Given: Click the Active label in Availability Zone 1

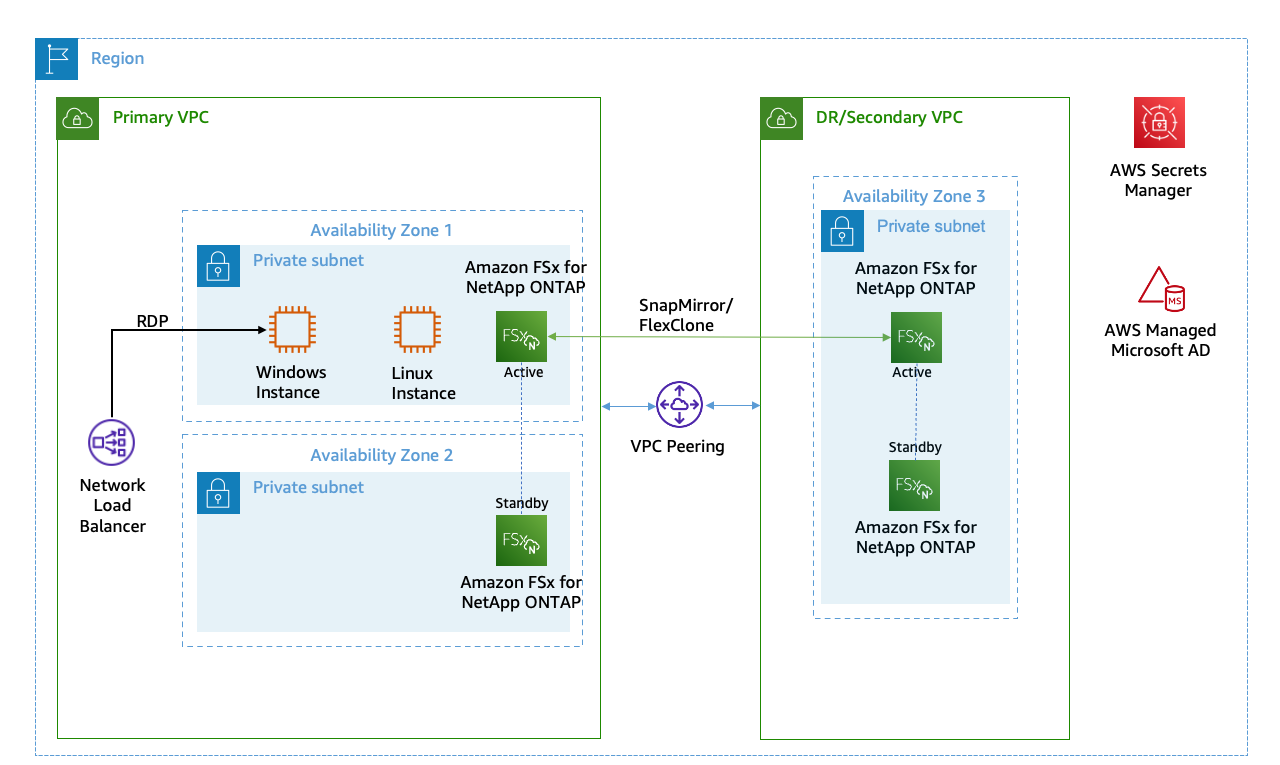Looking at the screenshot, I should (x=523, y=372).
